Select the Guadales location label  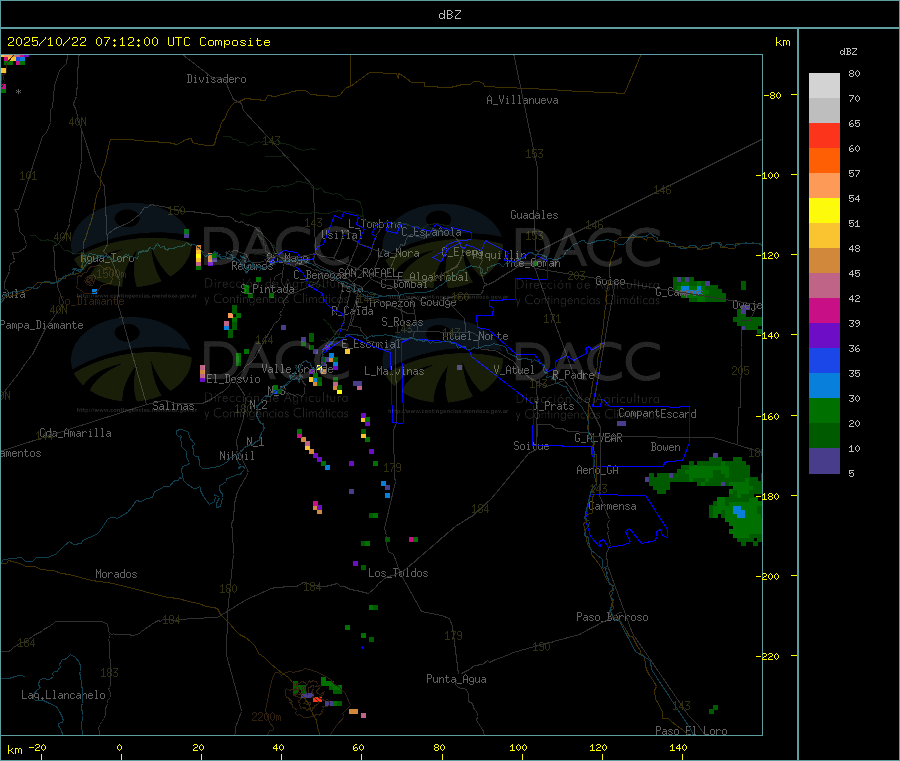[x=534, y=215]
